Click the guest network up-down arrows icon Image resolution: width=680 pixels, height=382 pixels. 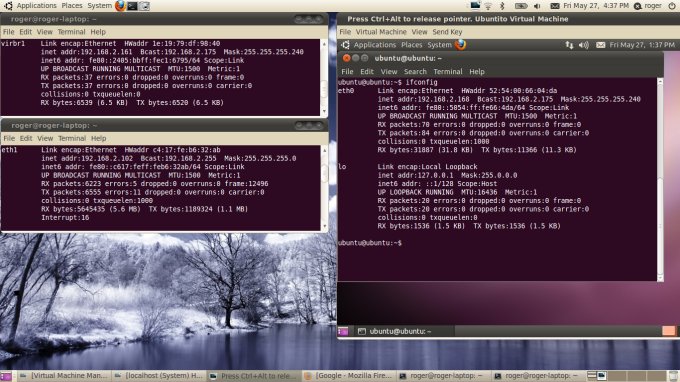[x=569, y=45]
